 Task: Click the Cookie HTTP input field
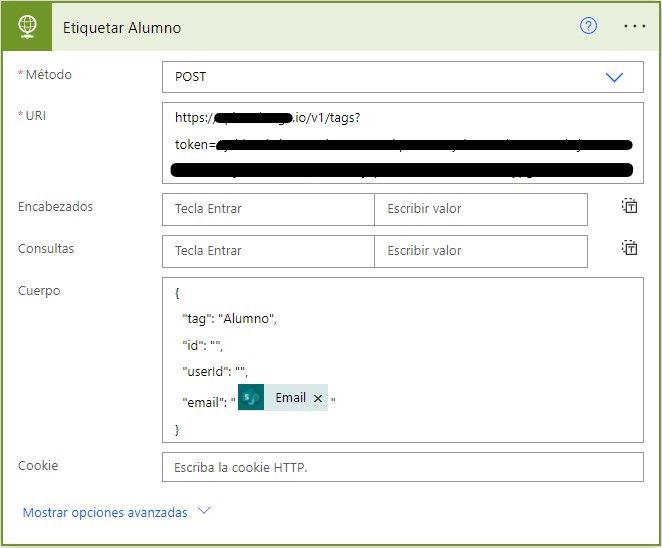(x=403, y=467)
